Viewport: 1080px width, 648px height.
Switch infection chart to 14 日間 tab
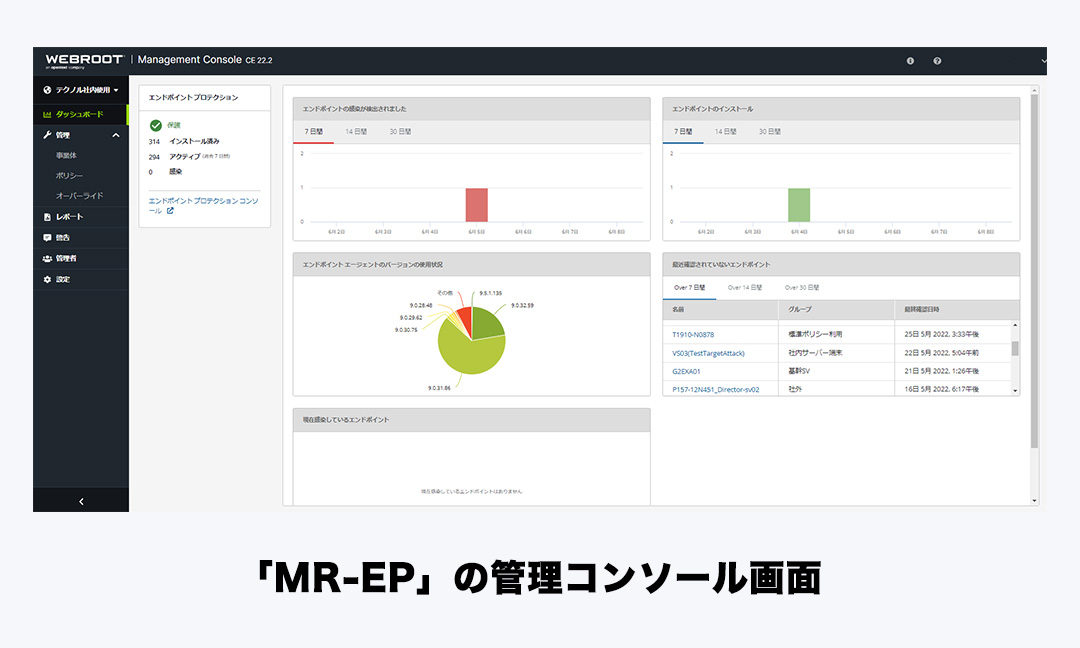356,132
